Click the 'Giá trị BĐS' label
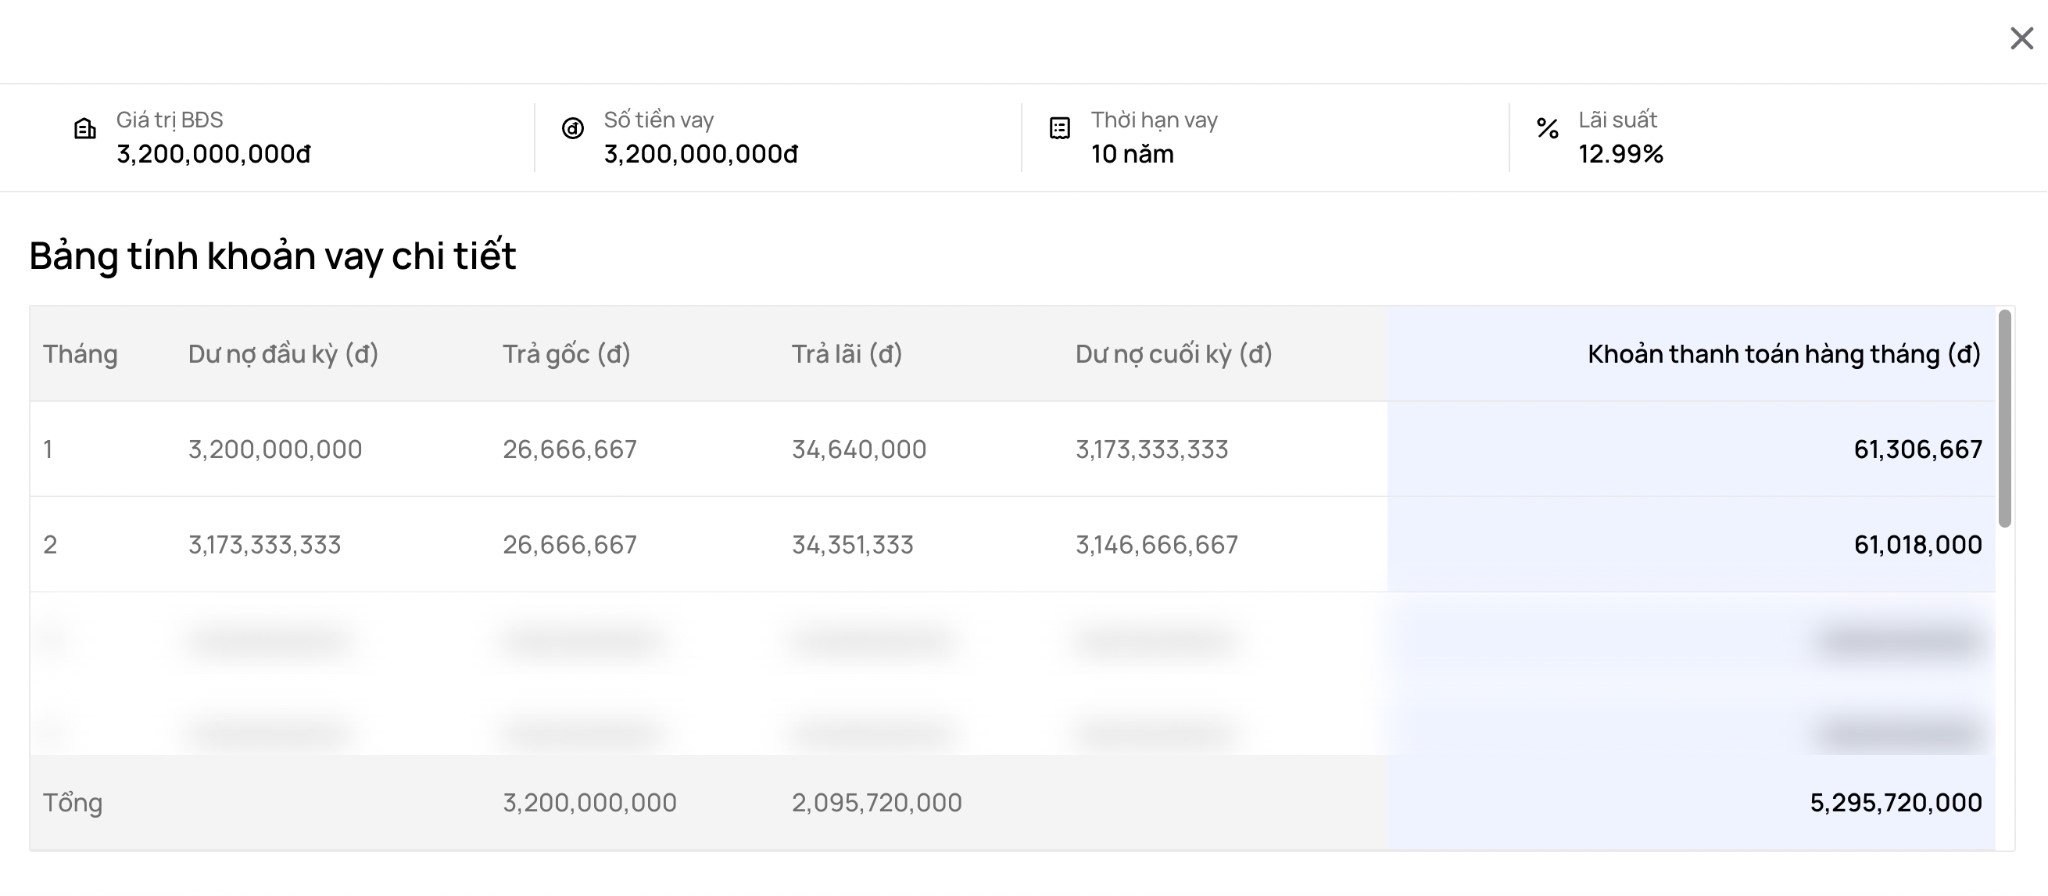Viewport: 2048px width, 896px height. pos(170,120)
